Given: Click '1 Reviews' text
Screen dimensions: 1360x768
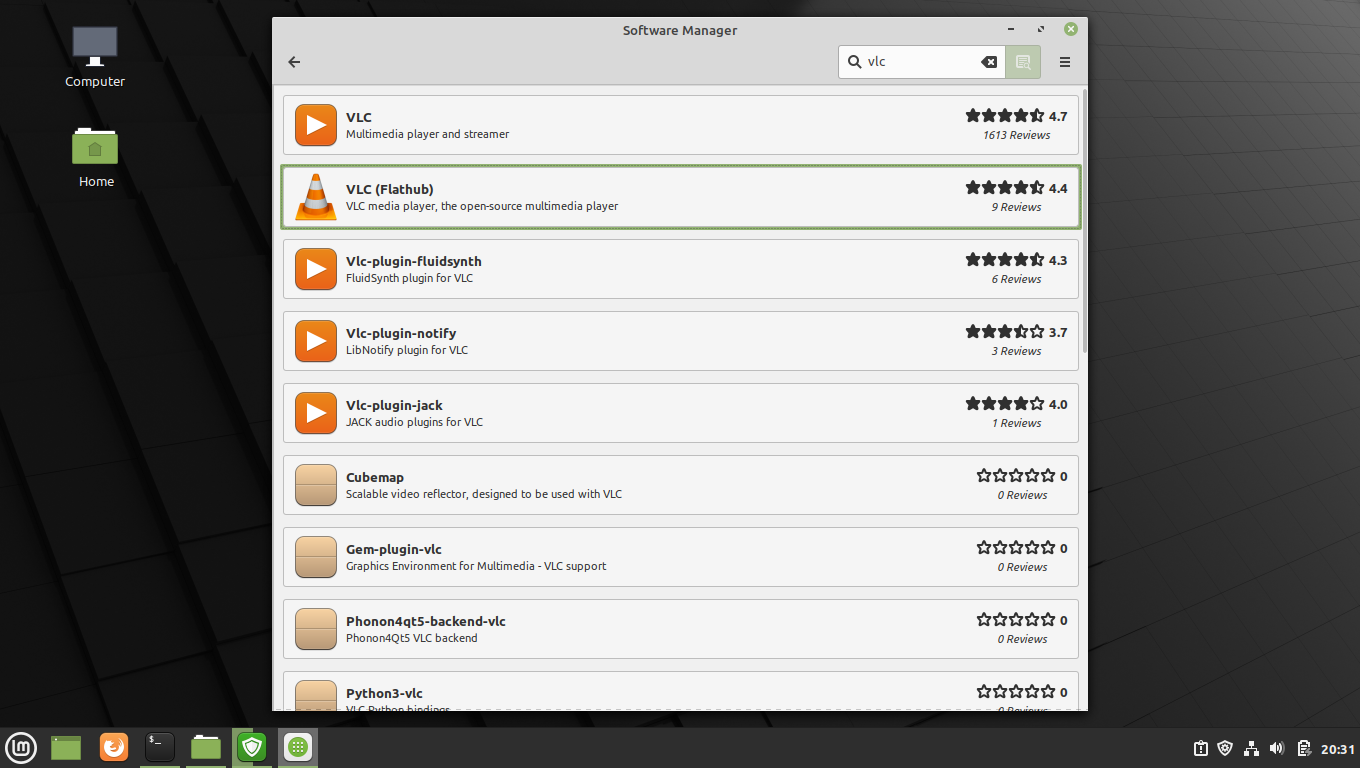Looking at the screenshot, I should point(1017,423).
